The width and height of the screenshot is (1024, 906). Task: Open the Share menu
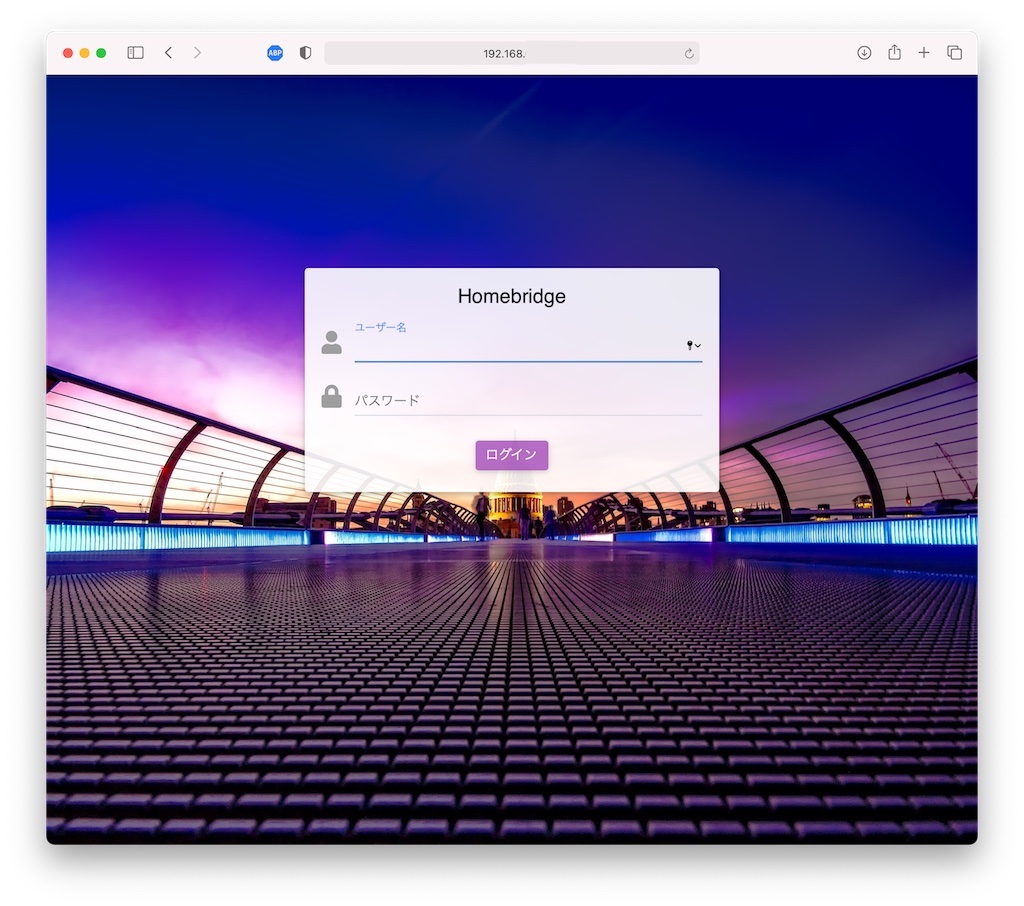tap(894, 53)
